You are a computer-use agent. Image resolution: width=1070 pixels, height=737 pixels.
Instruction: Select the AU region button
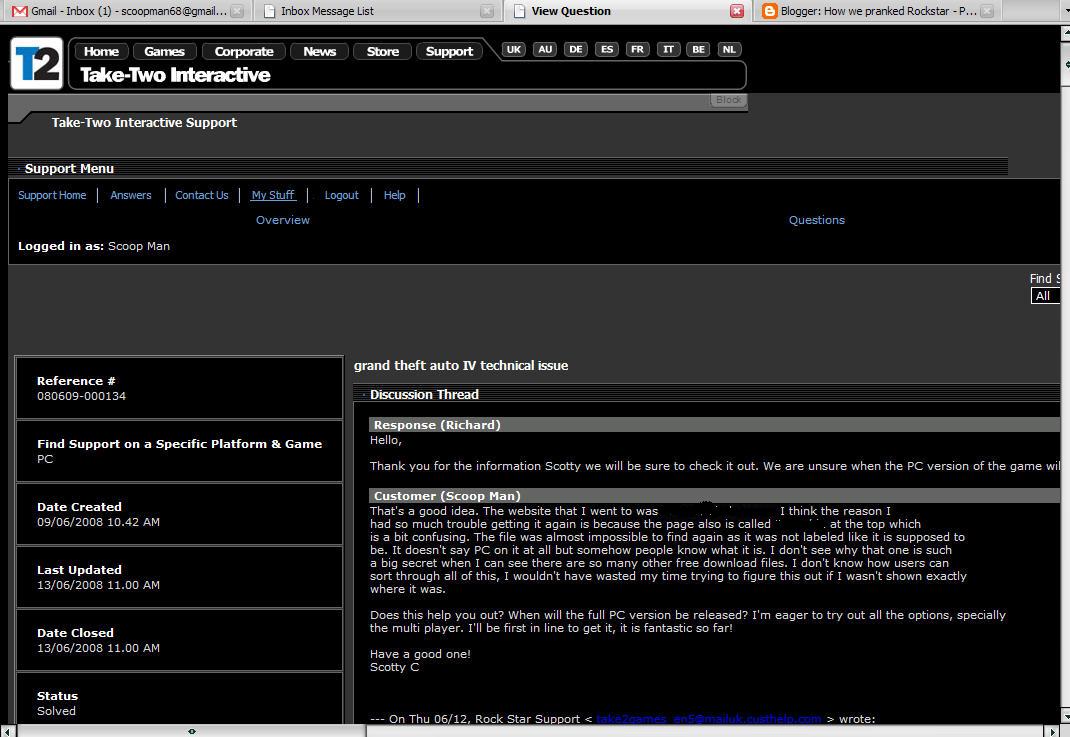pyautogui.click(x=545, y=49)
